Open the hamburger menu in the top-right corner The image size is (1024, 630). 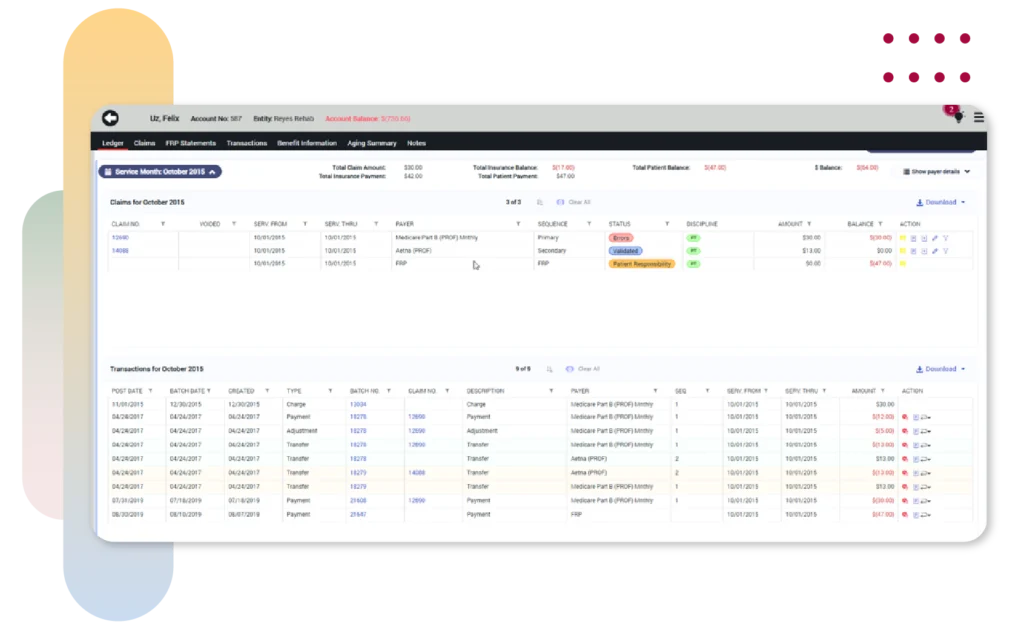tap(978, 118)
